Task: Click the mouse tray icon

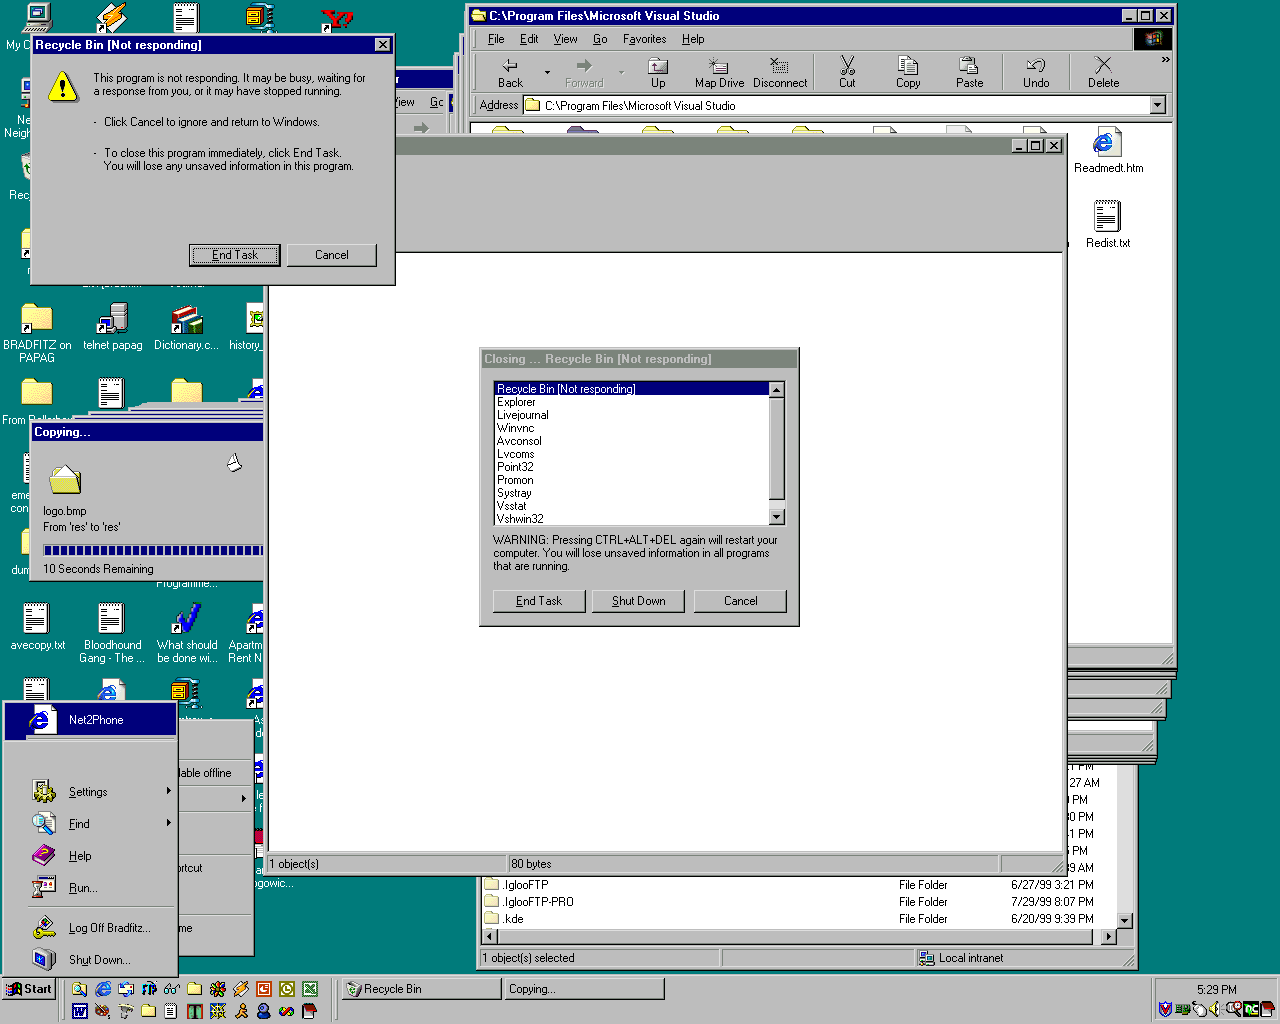Action: point(1200,1009)
